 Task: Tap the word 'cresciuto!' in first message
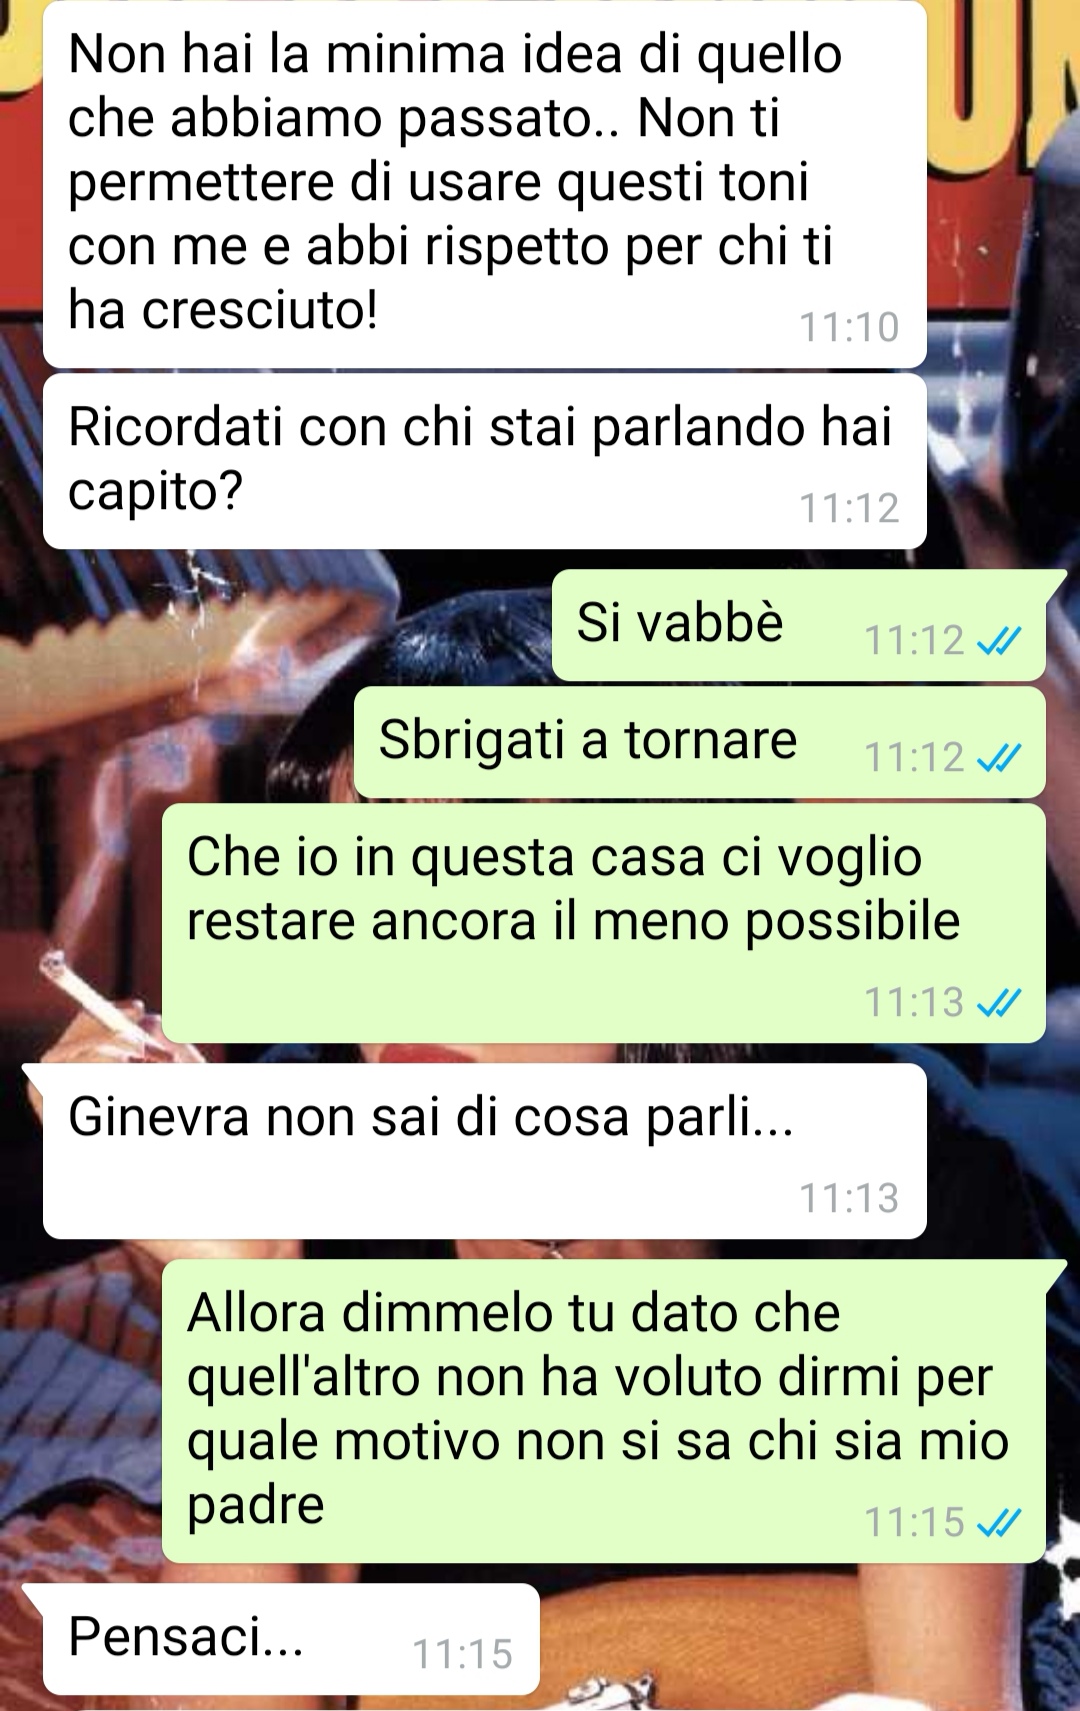pos(260,310)
